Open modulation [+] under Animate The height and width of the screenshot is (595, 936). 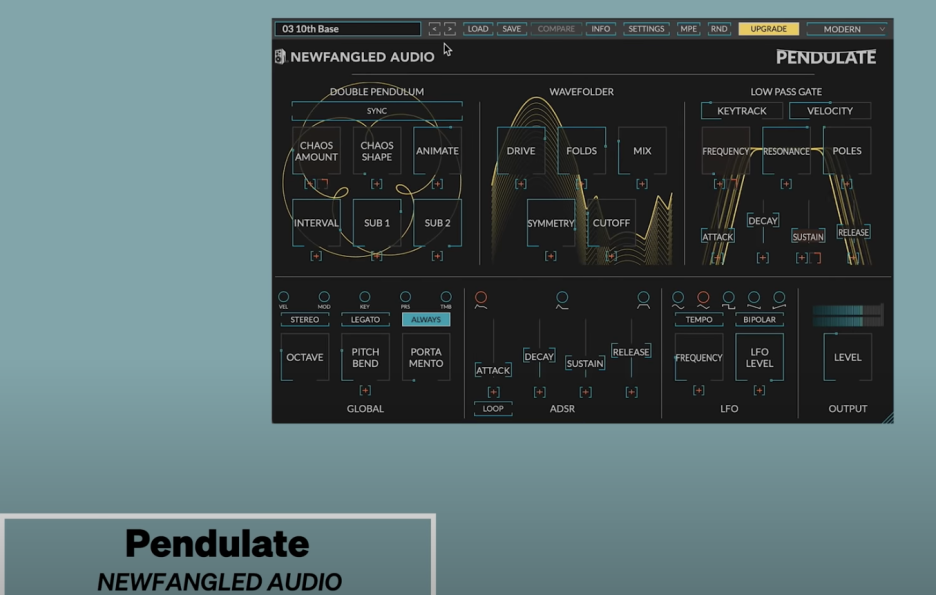coord(438,184)
